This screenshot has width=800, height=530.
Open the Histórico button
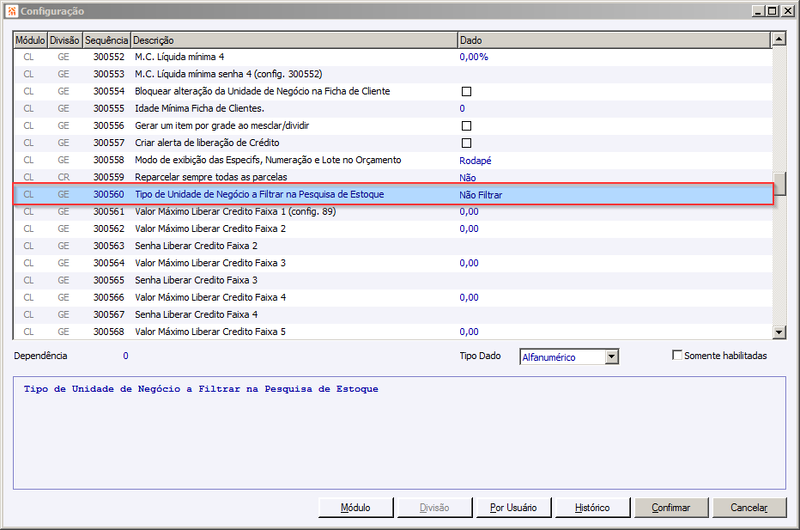click(x=592, y=508)
